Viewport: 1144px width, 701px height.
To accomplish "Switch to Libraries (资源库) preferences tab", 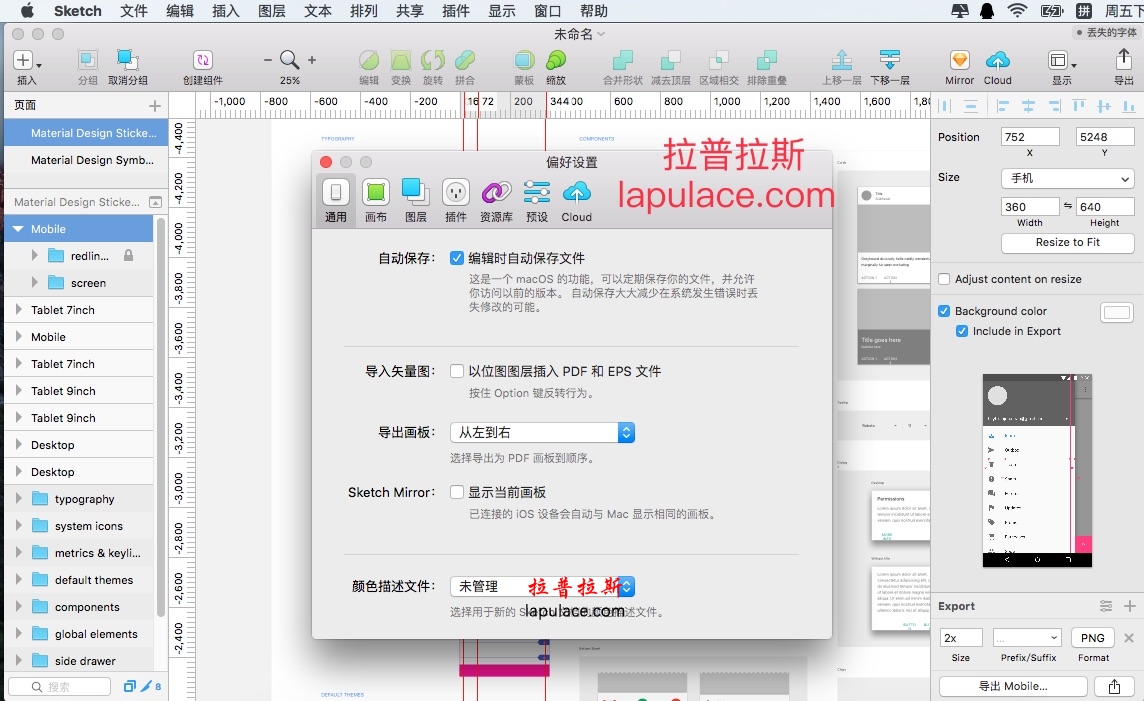I will pyautogui.click(x=496, y=201).
